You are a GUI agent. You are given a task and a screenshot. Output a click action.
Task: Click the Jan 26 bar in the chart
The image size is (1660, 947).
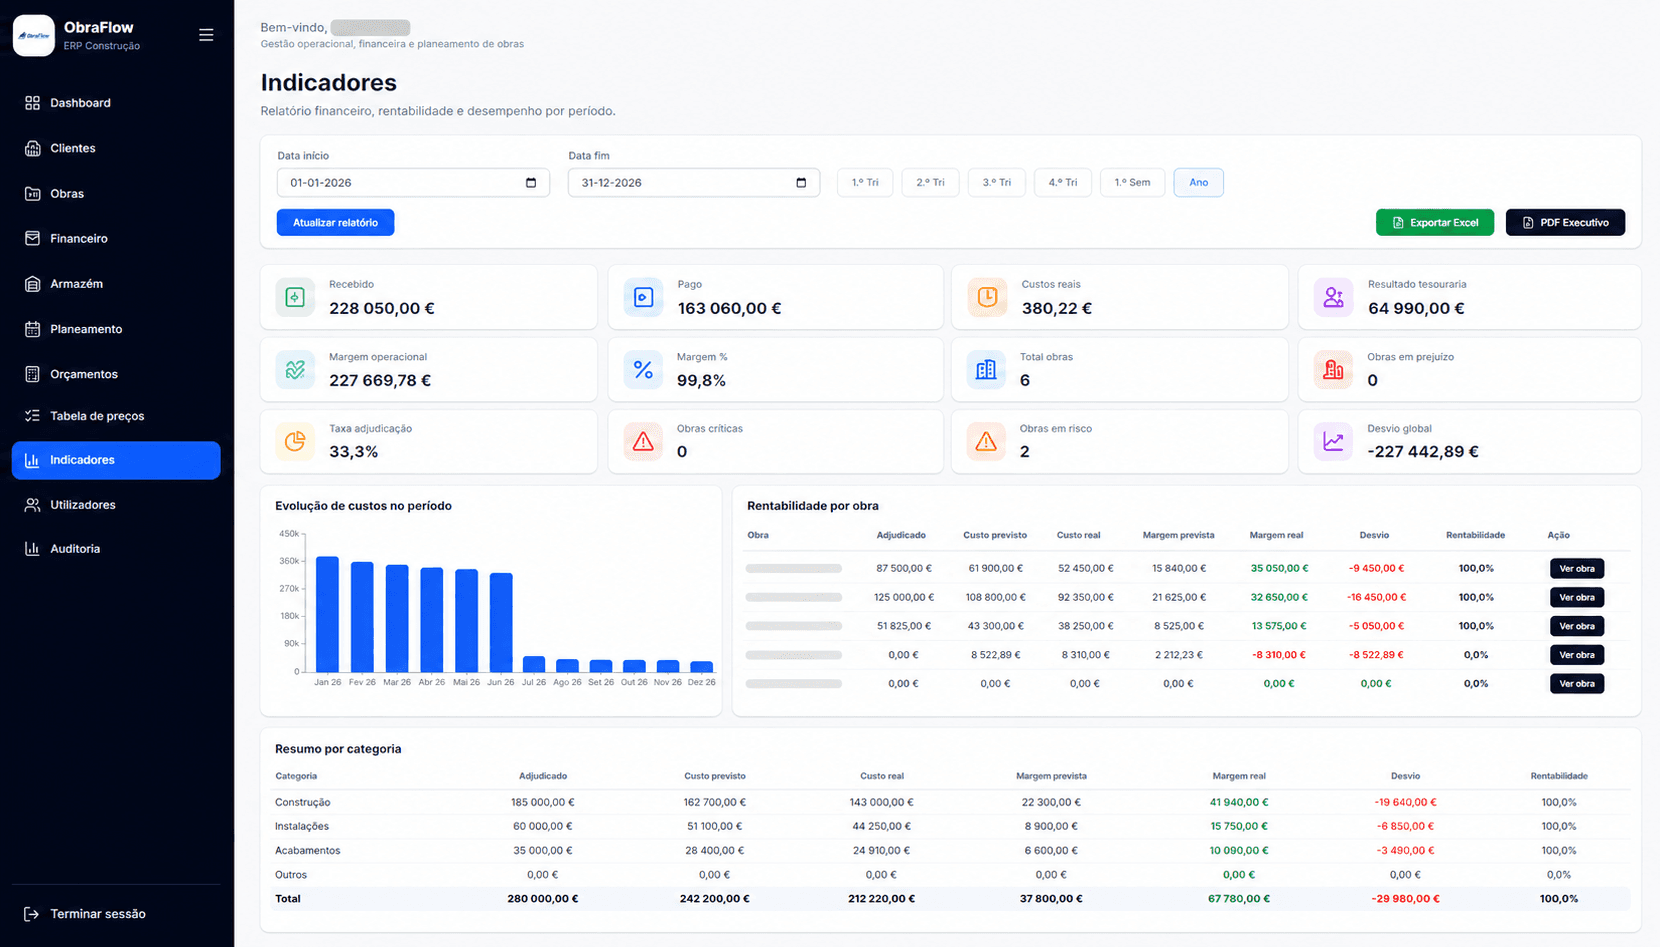pyautogui.click(x=327, y=614)
